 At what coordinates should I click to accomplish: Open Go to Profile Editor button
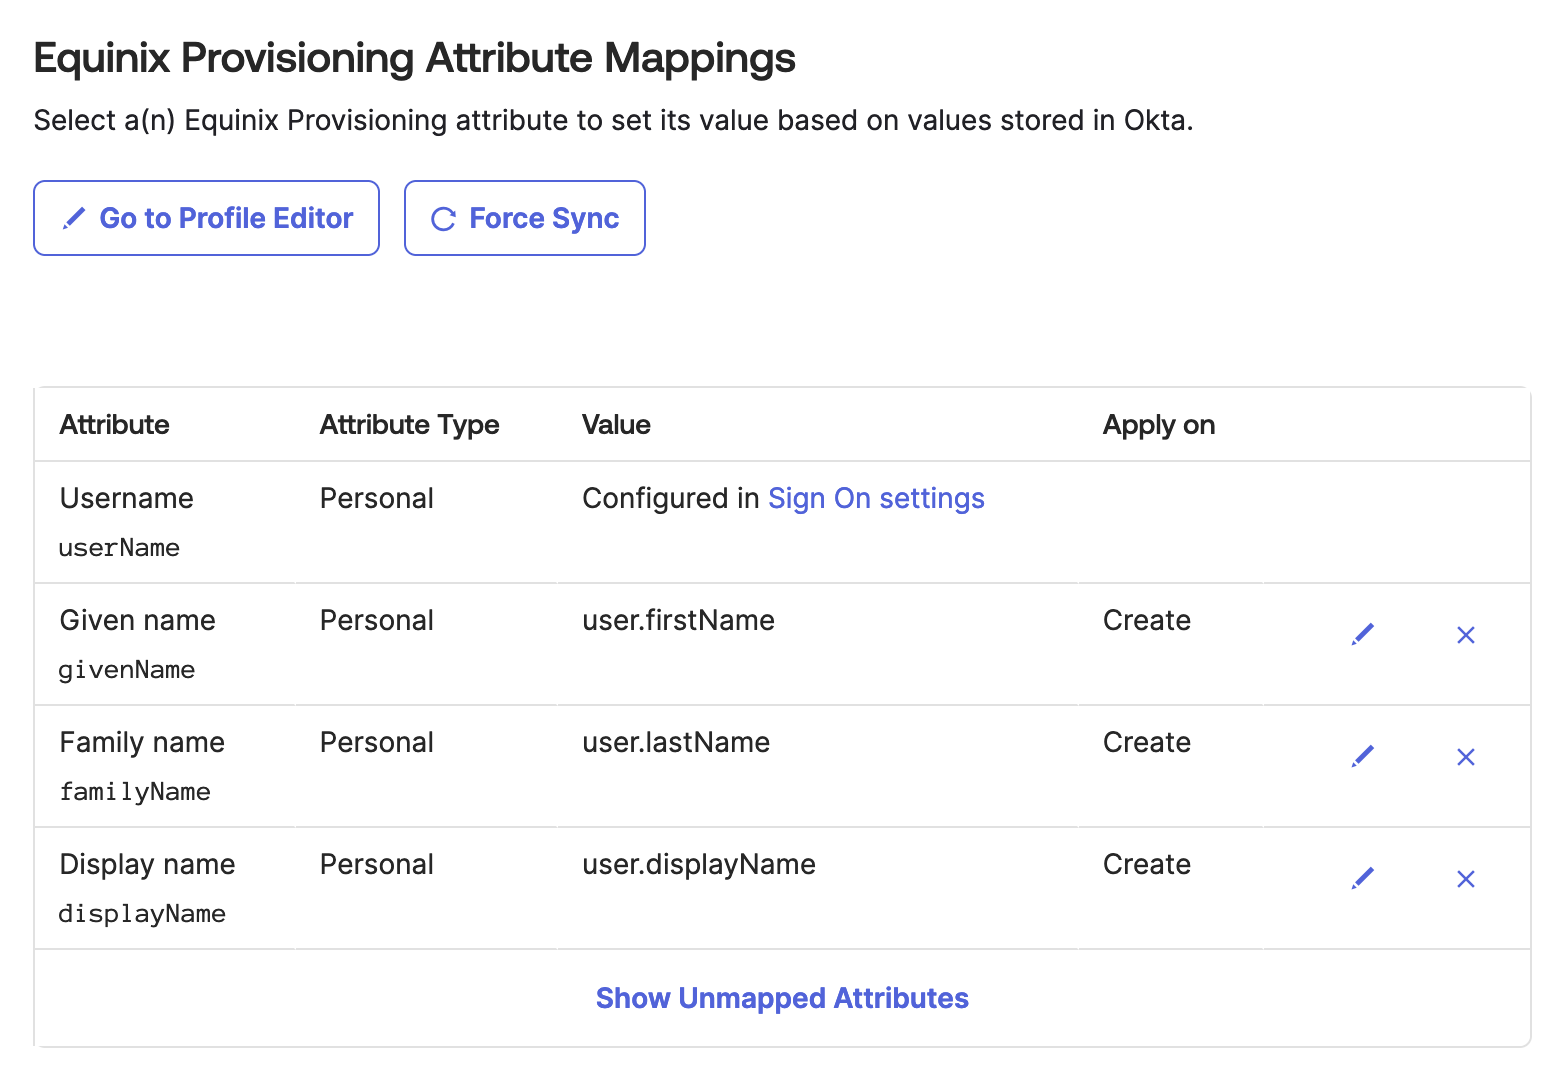(x=206, y=218)
